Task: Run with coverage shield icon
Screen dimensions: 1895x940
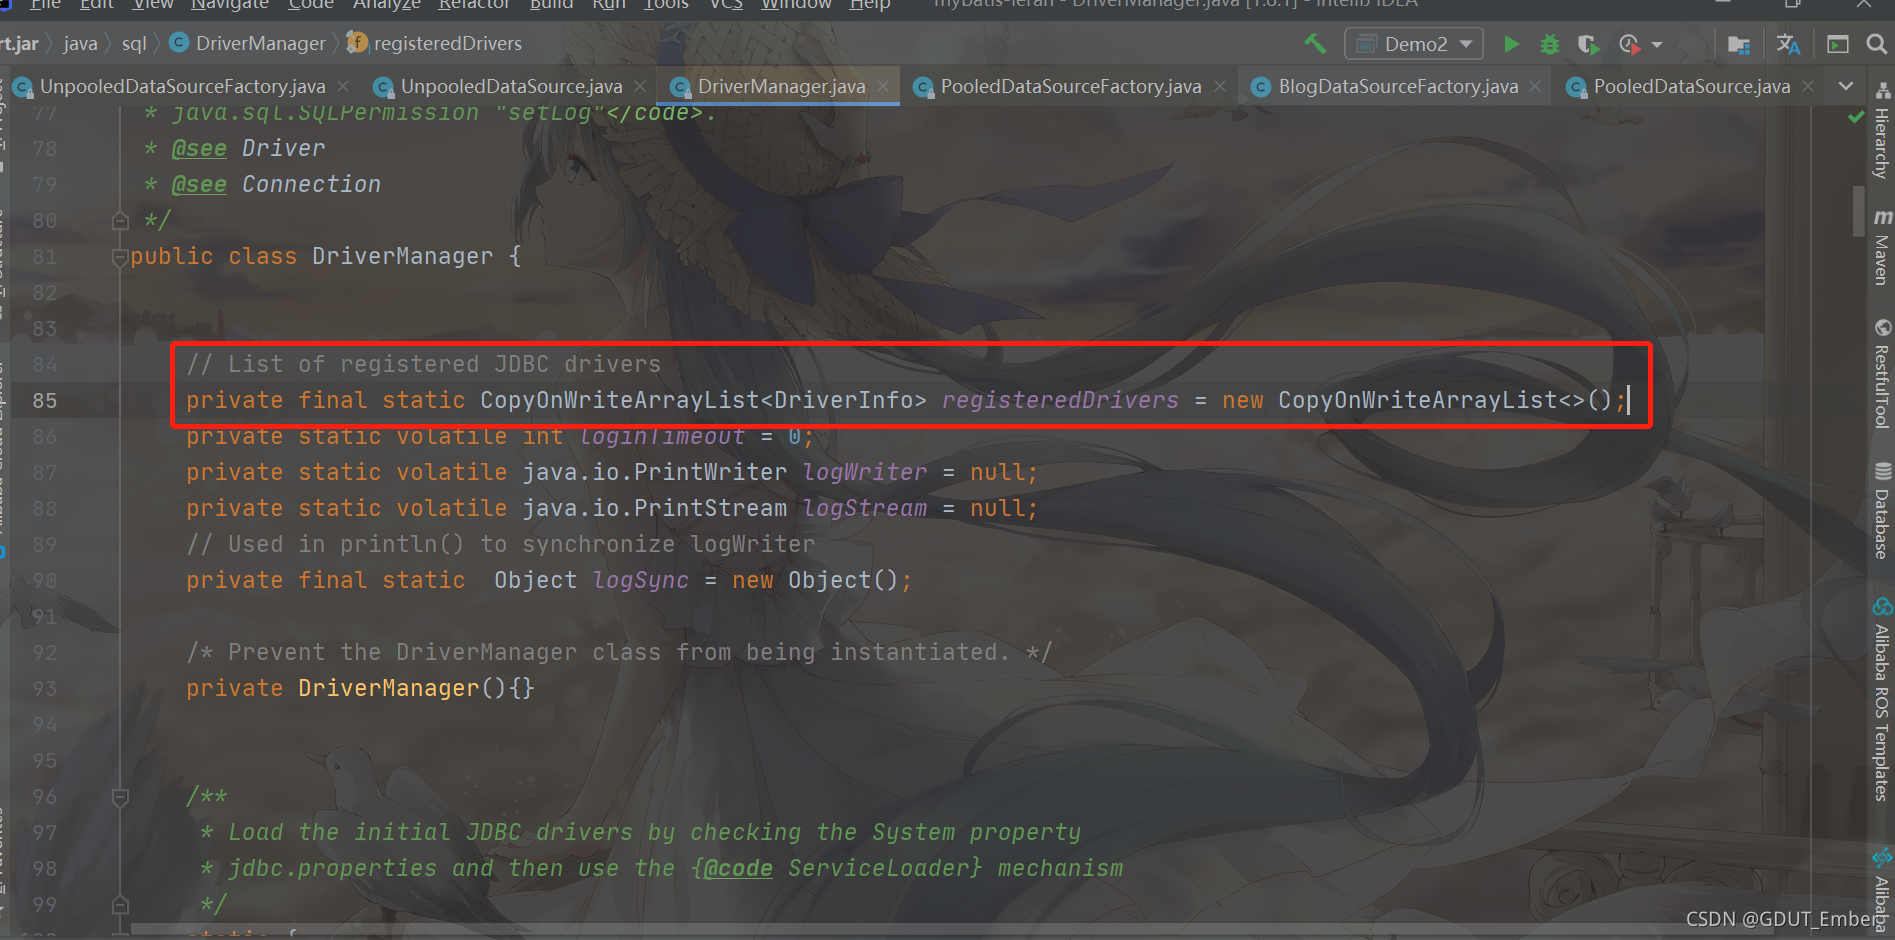Action: [x=1587, y=44]
